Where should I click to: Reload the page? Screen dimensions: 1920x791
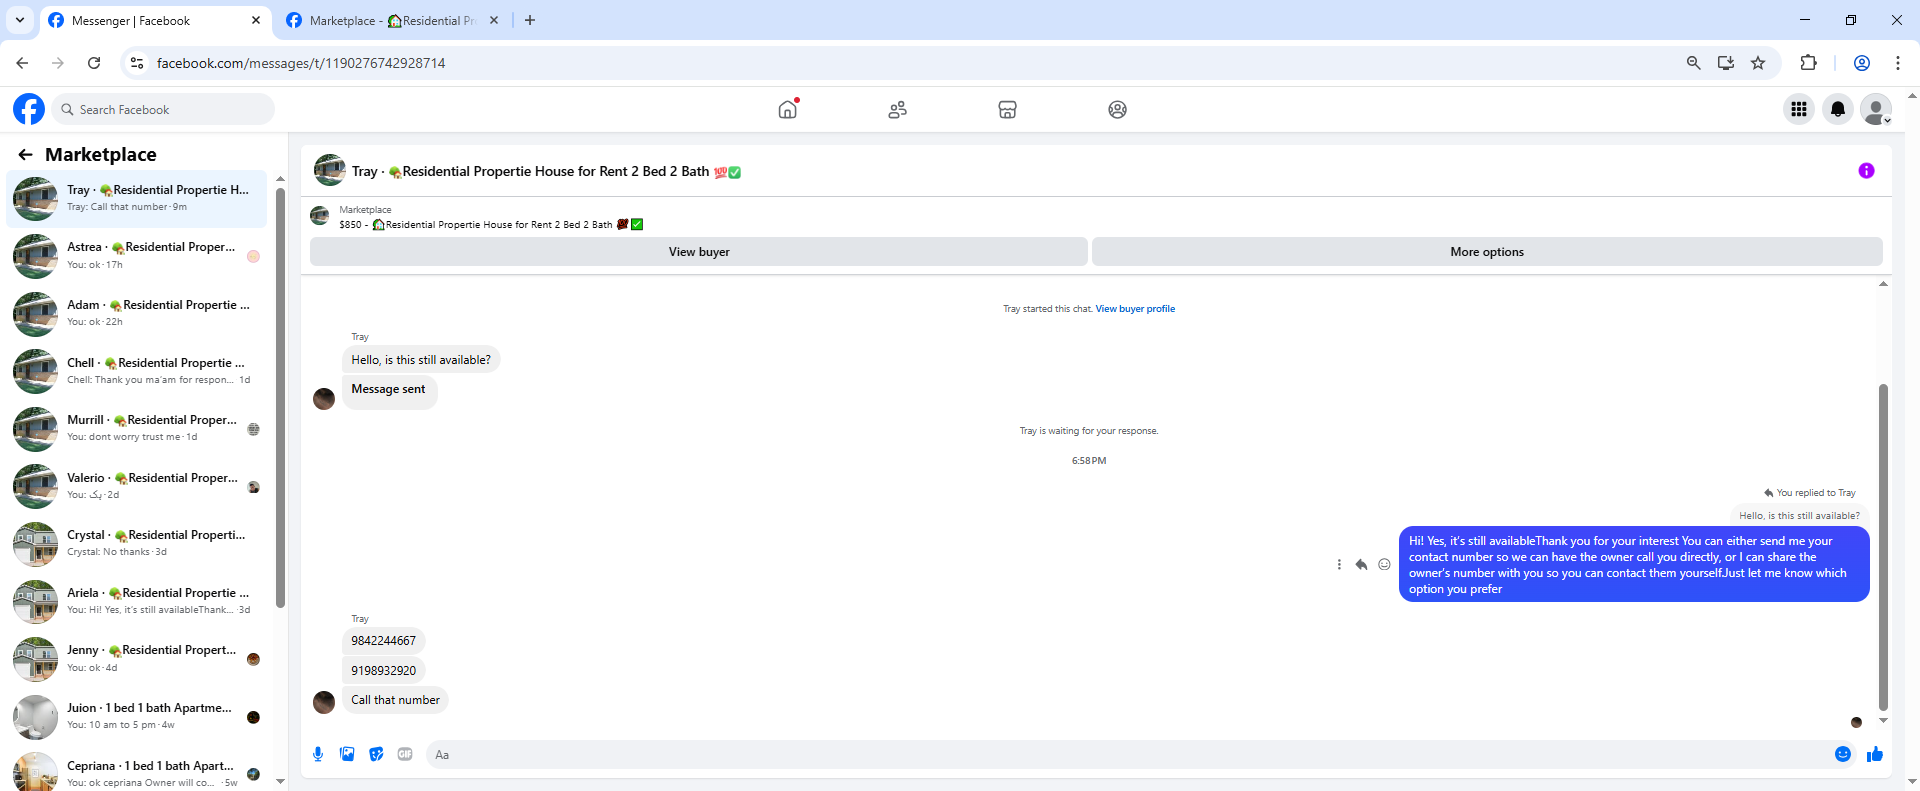94,63
